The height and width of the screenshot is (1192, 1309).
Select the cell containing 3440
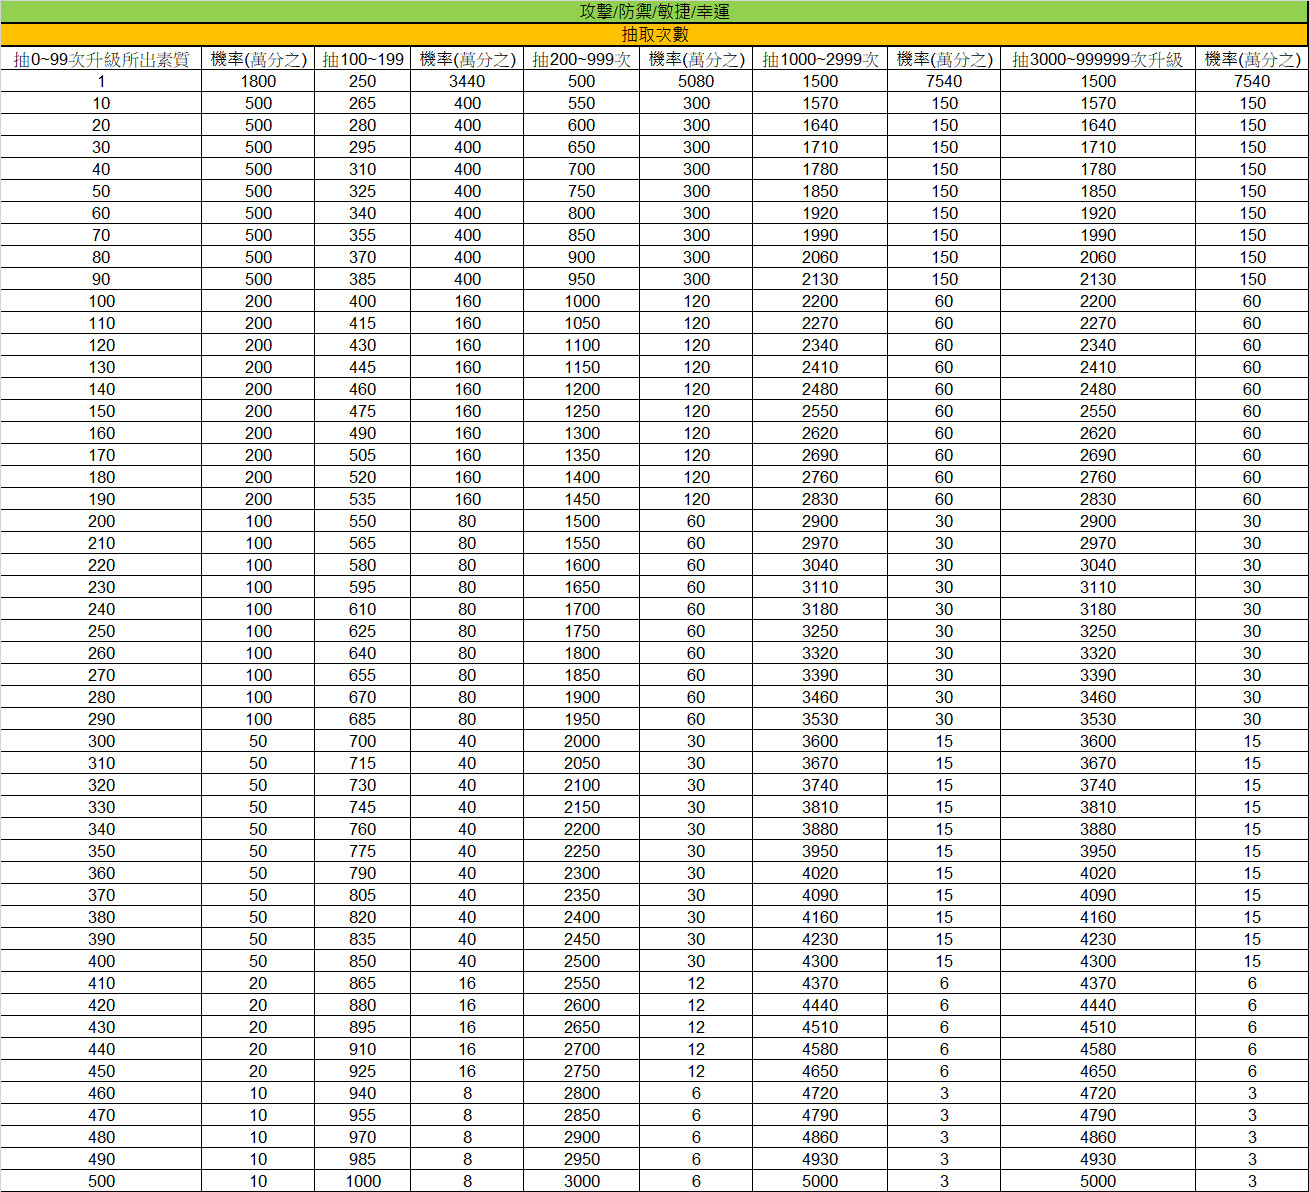[467, 81]
